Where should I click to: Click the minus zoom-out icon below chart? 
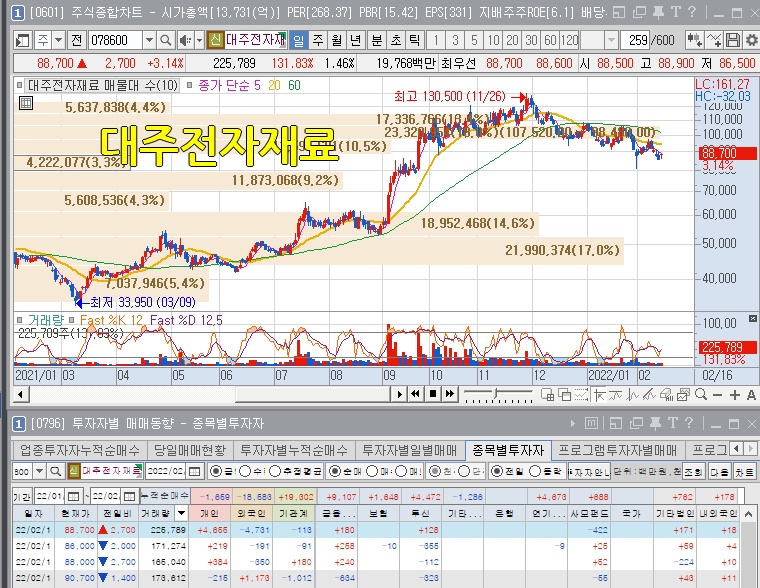click(x=718, y=395)
